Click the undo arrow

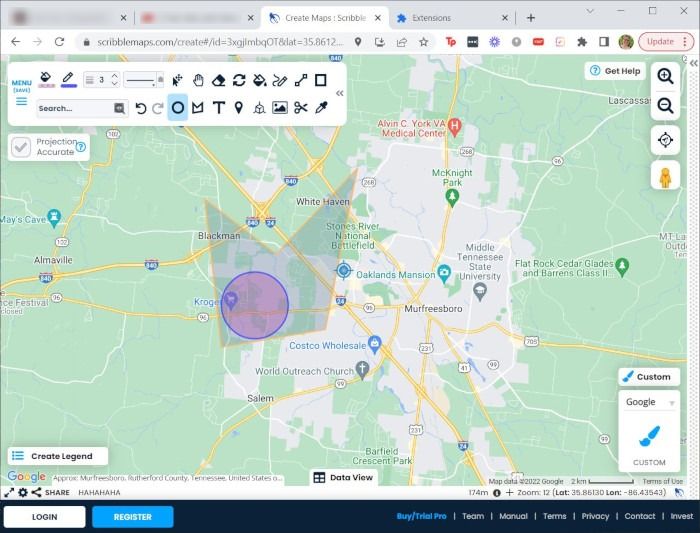pyautogui.click(x=141, y=108)
